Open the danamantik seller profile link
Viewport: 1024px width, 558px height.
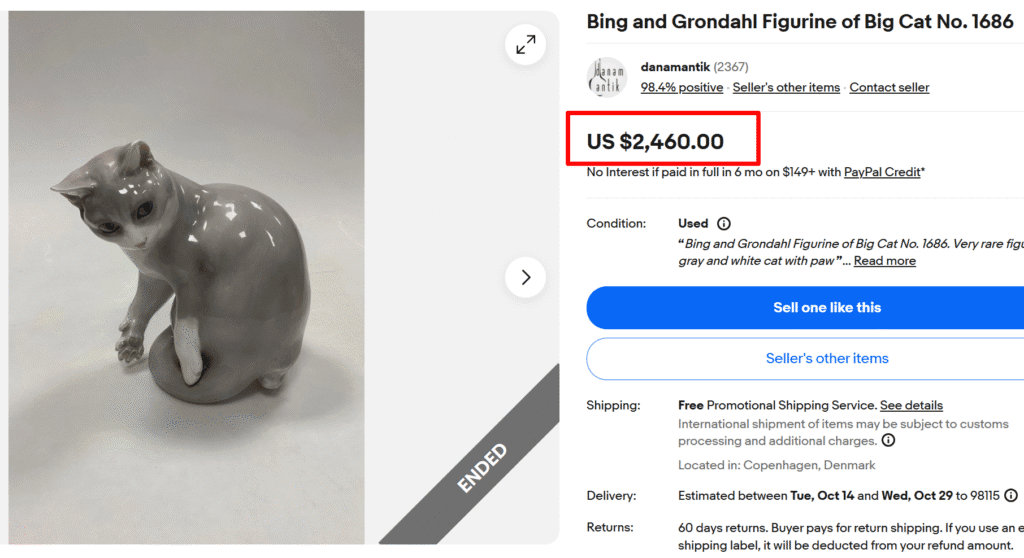pyautogui.click(x=675, y=67)
